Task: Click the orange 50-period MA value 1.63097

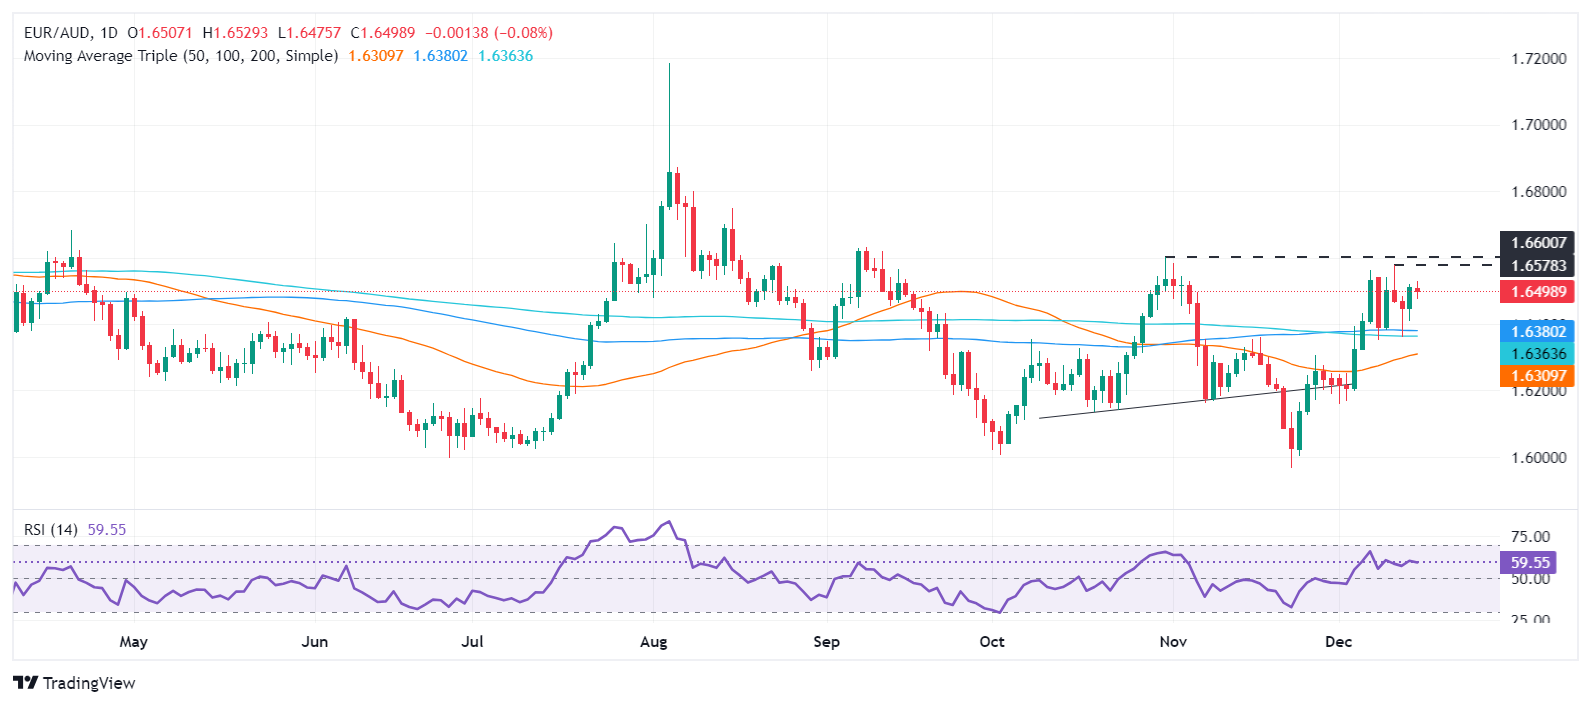Action: click(375, 56)
